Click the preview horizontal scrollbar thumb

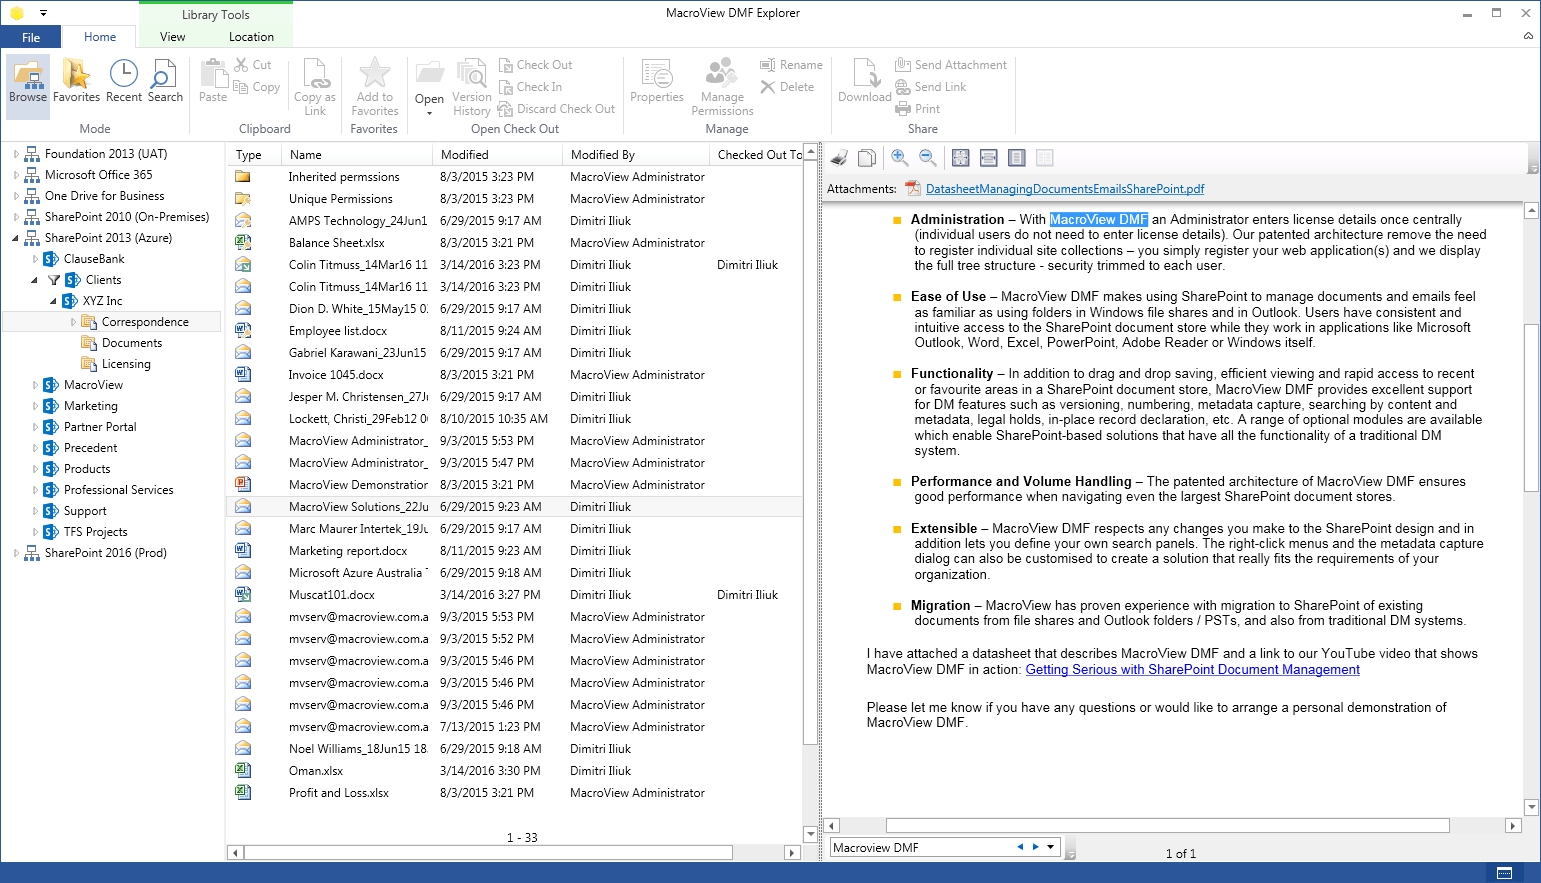pyautogui.click(x=1168, y=826)
